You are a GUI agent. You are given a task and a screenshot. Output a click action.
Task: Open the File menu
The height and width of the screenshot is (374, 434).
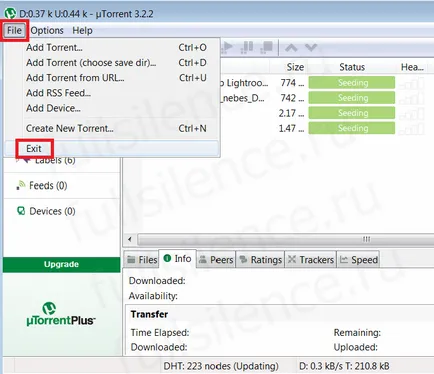tap(14, 31)
